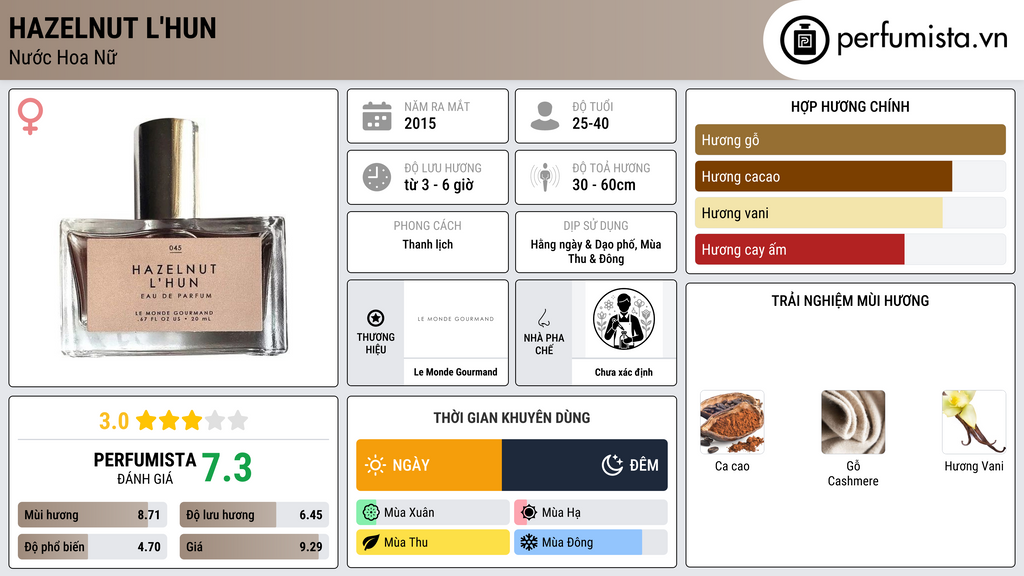Click the Ca cao note thumbnail
Screen dimensions: 1024x576
732,422
